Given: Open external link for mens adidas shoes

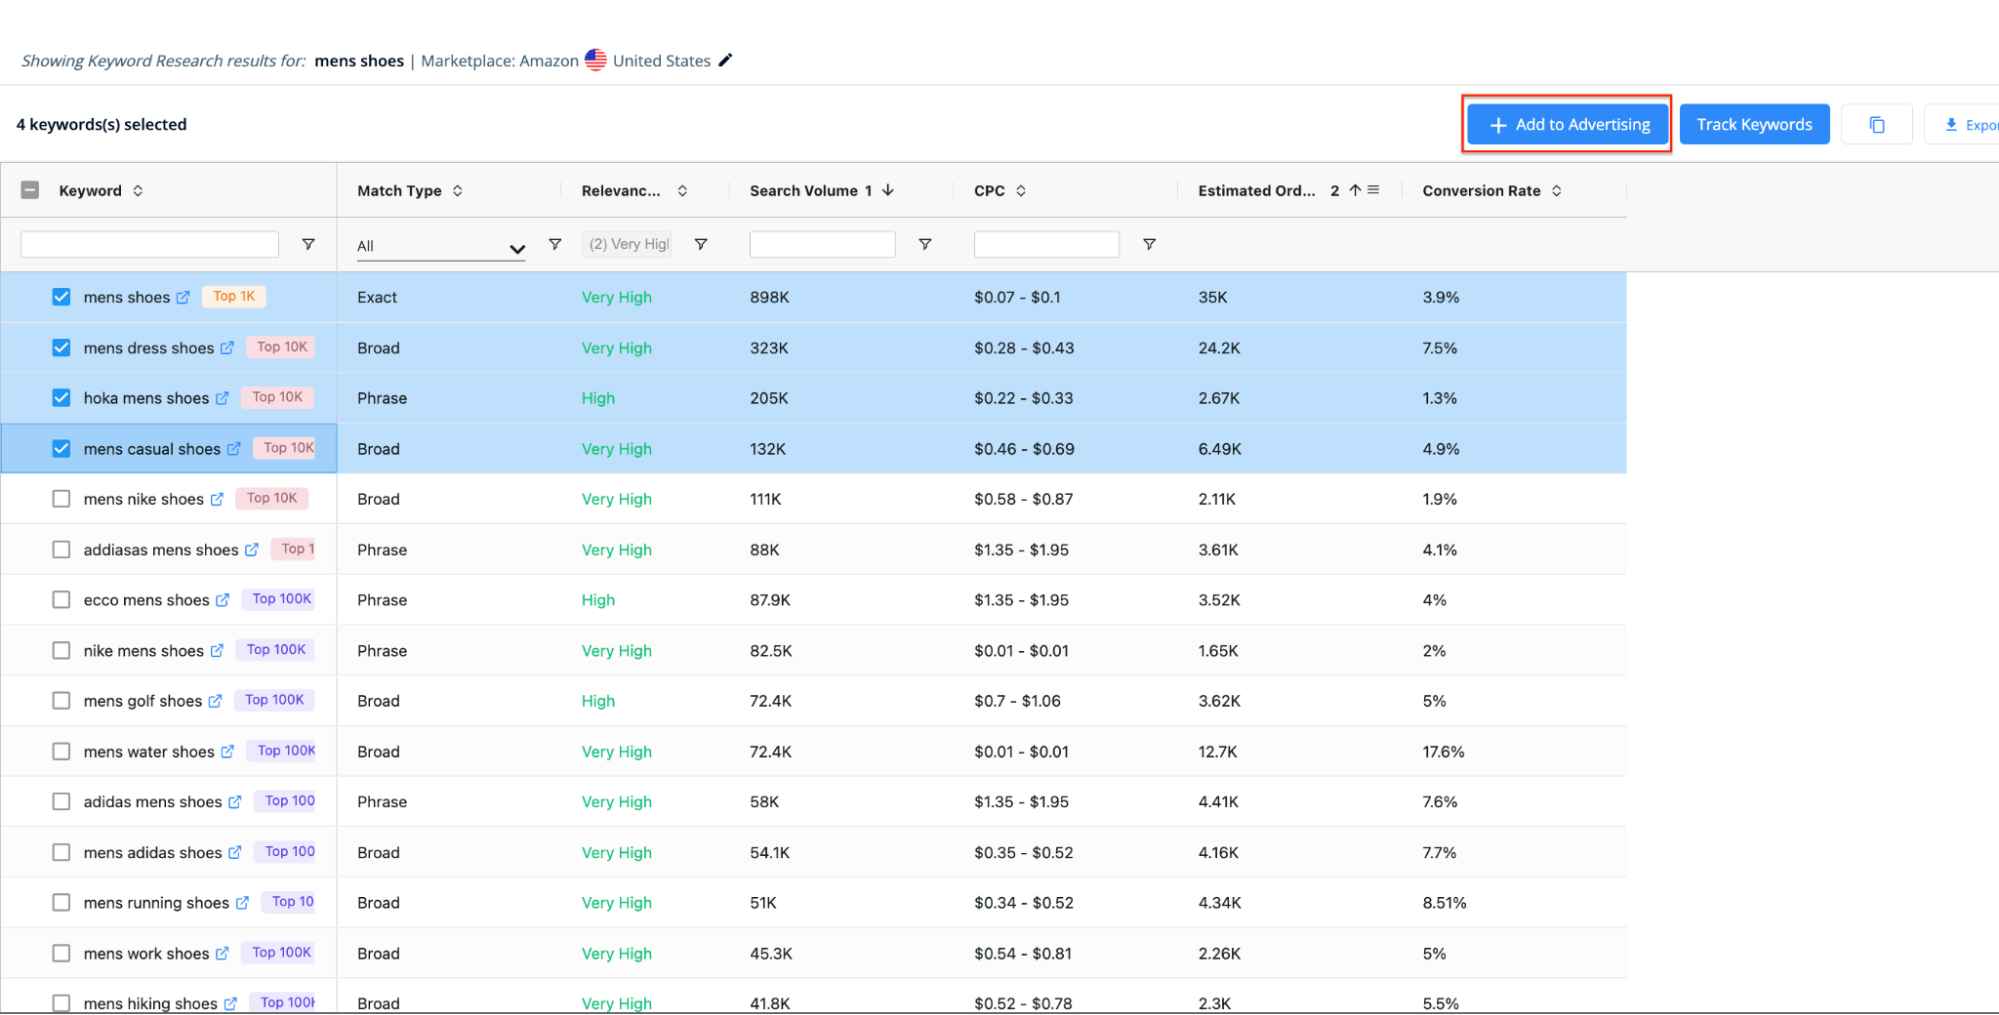Looking at the screenshot, I should [235, 853].
